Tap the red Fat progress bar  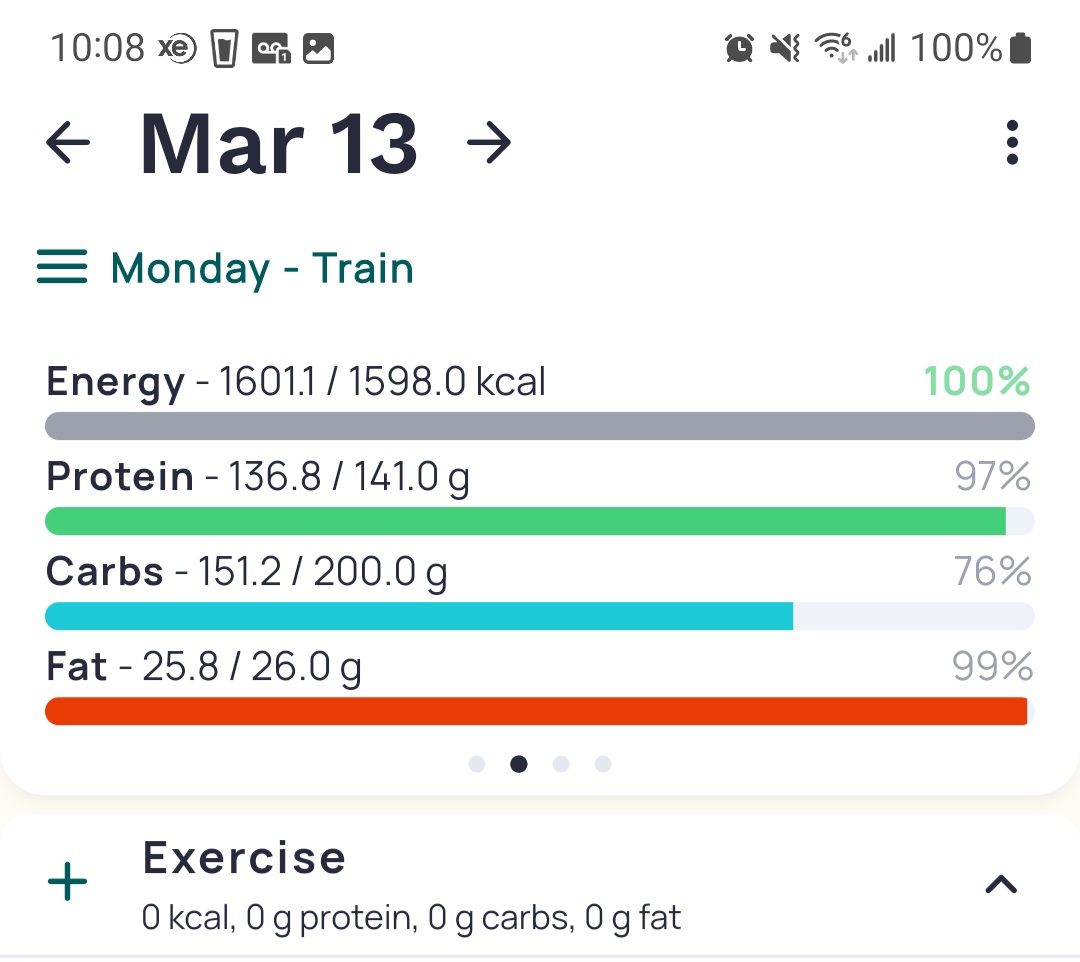(539, 711)
